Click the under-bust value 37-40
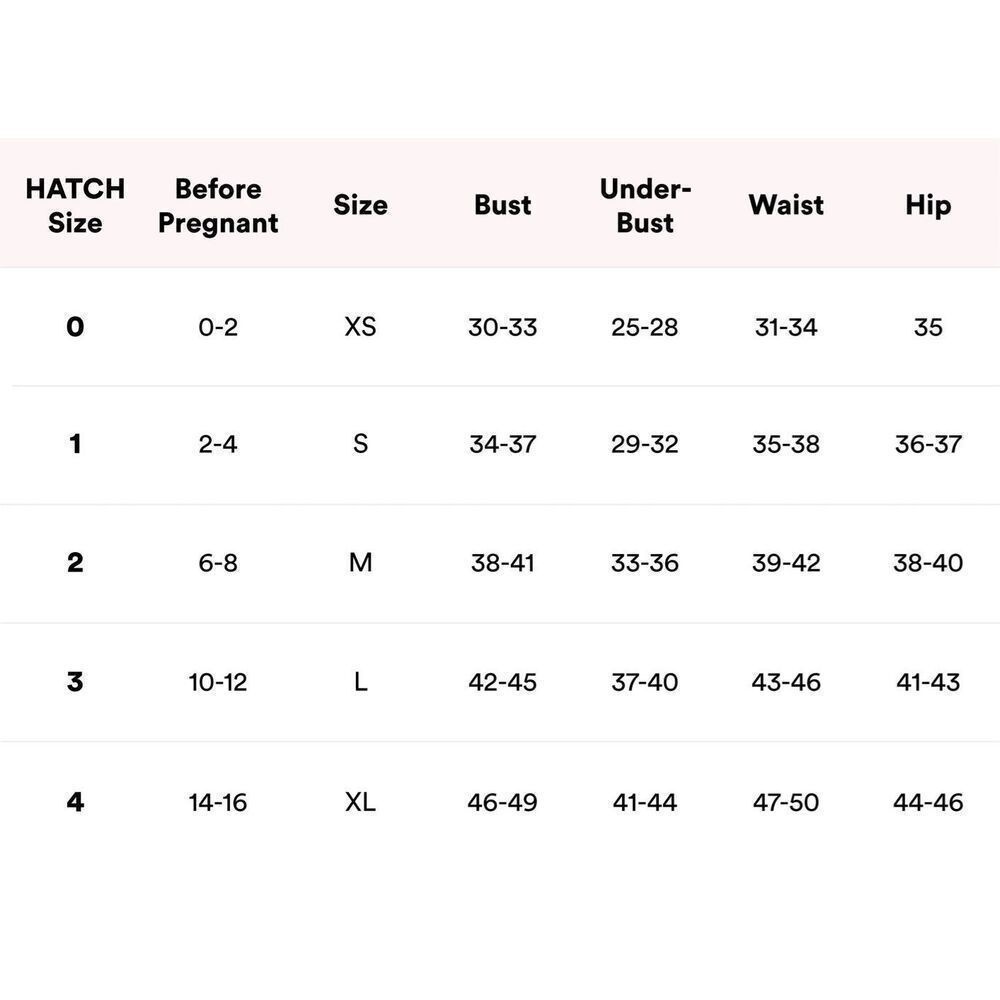 [x=645, y=682]
